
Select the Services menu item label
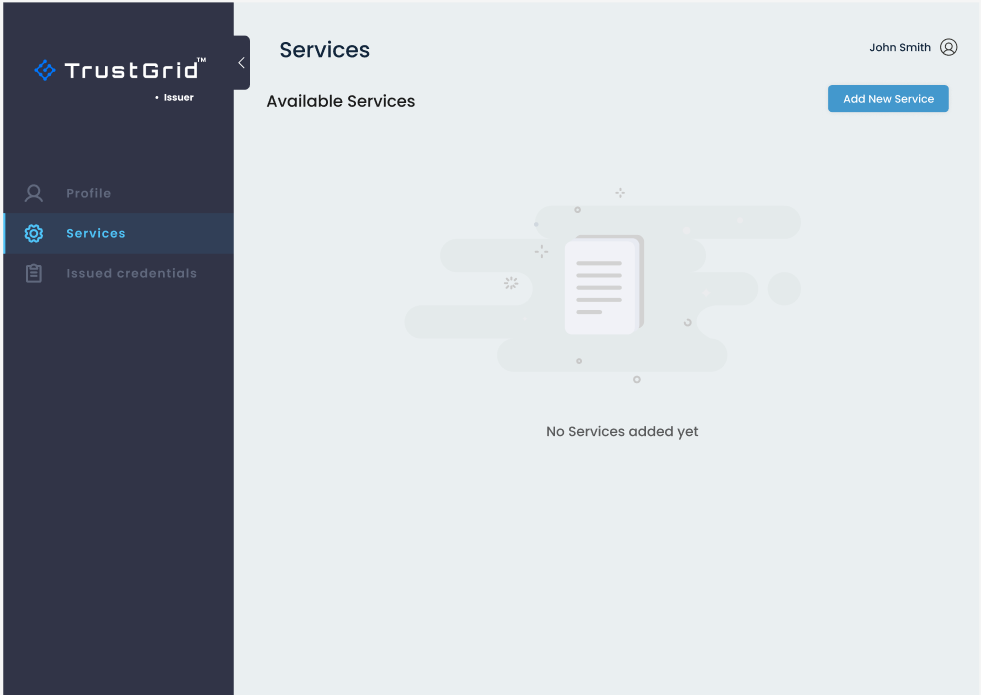pyautogui.click(x=96, y=233)
